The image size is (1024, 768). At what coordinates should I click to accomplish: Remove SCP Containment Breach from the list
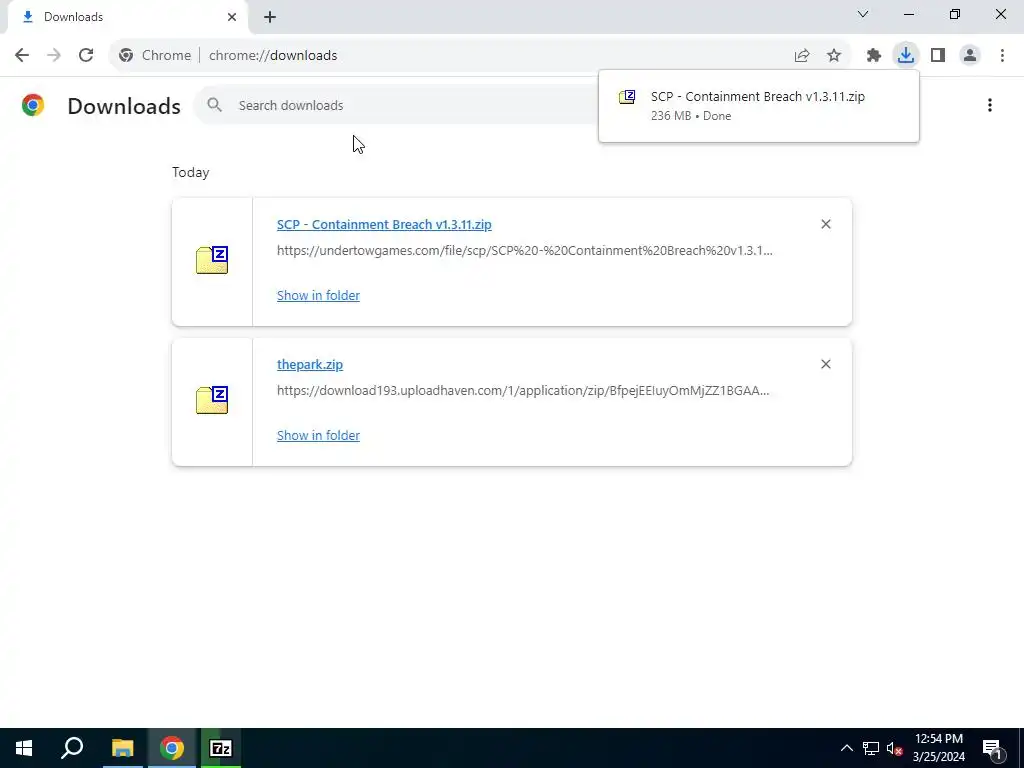coord(825,224)
